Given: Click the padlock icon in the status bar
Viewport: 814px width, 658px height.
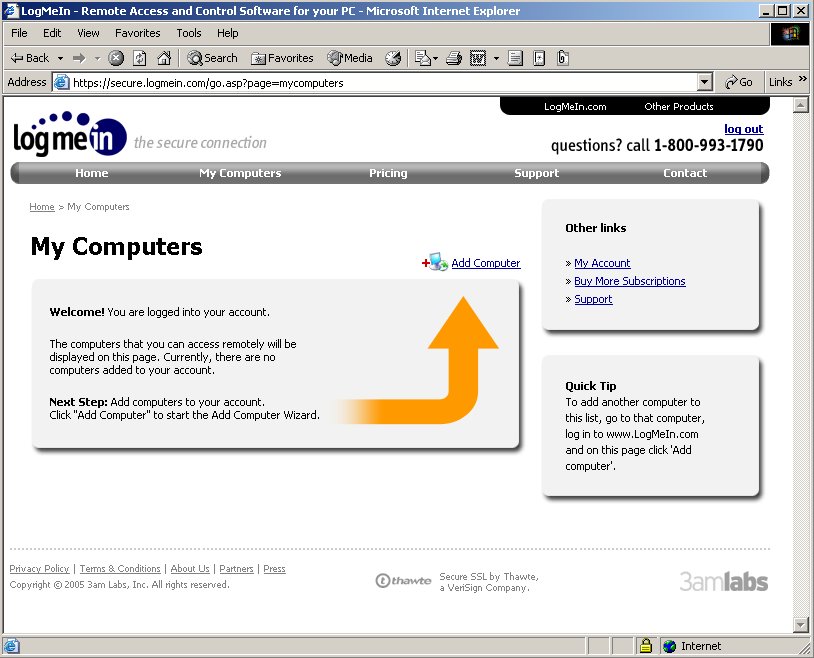Looking at the screenshot, I should (645, 646).
